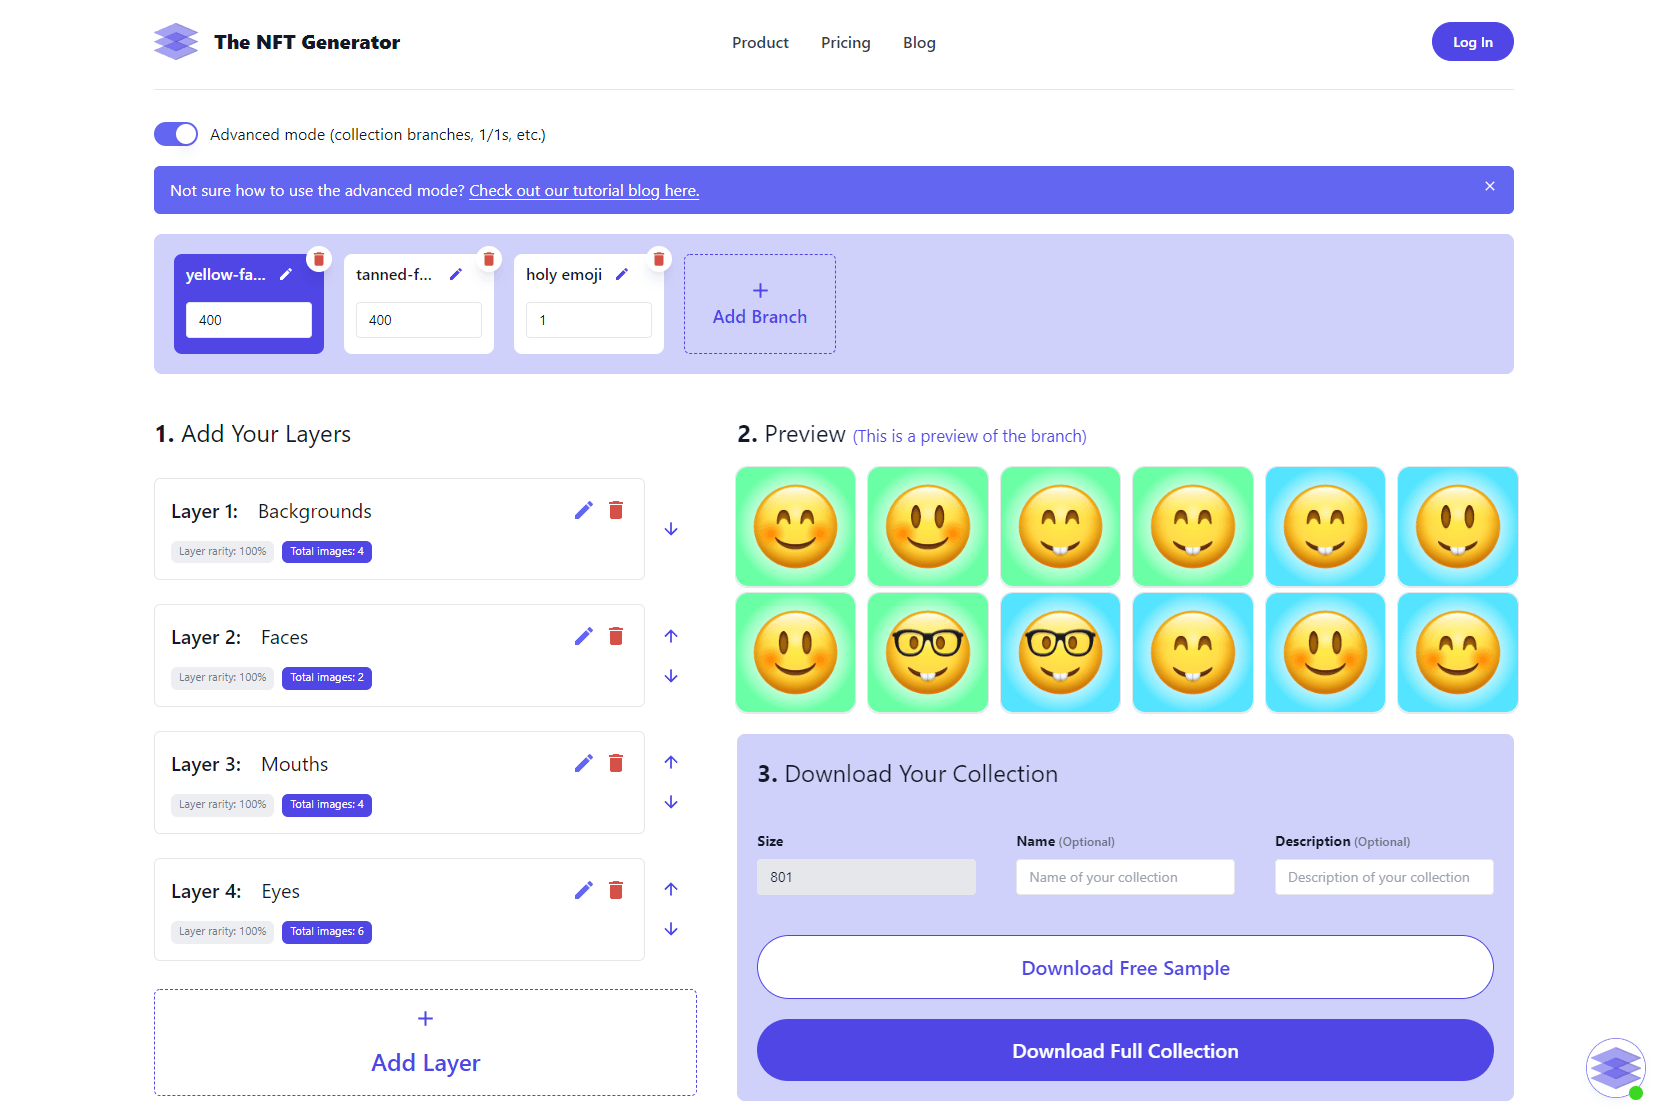Move Backgrounds layer down
Viewport: 1665px width, 1112px height.
coord(671,529)
